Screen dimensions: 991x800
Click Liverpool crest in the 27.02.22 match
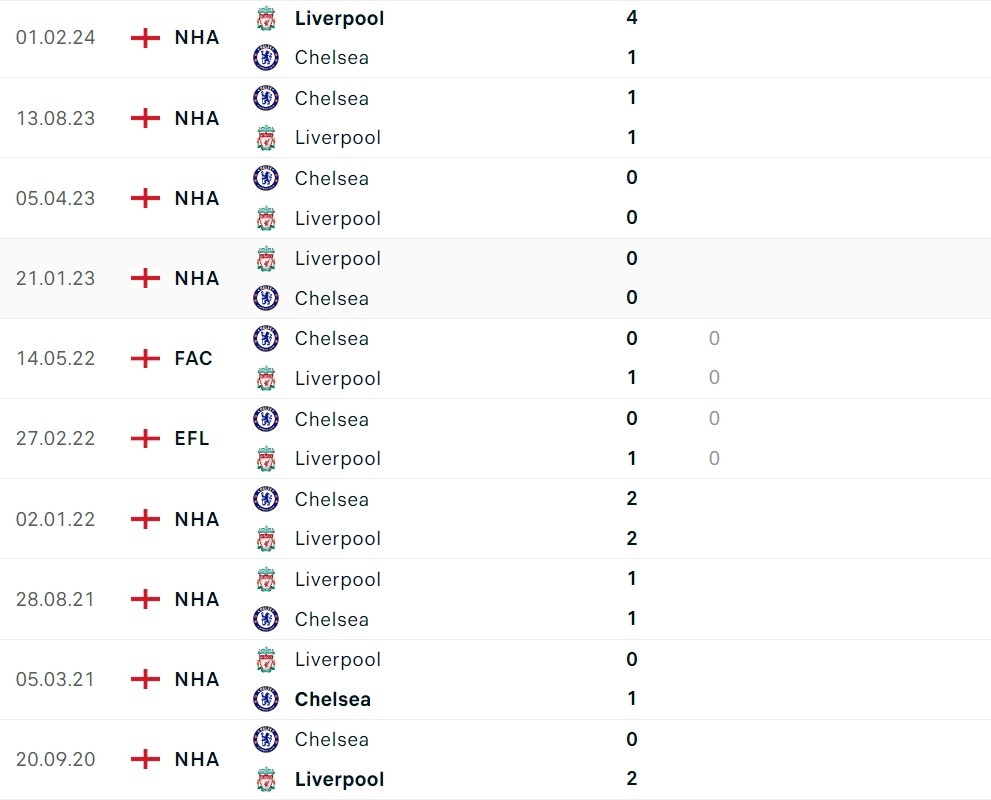coord(266,459)
